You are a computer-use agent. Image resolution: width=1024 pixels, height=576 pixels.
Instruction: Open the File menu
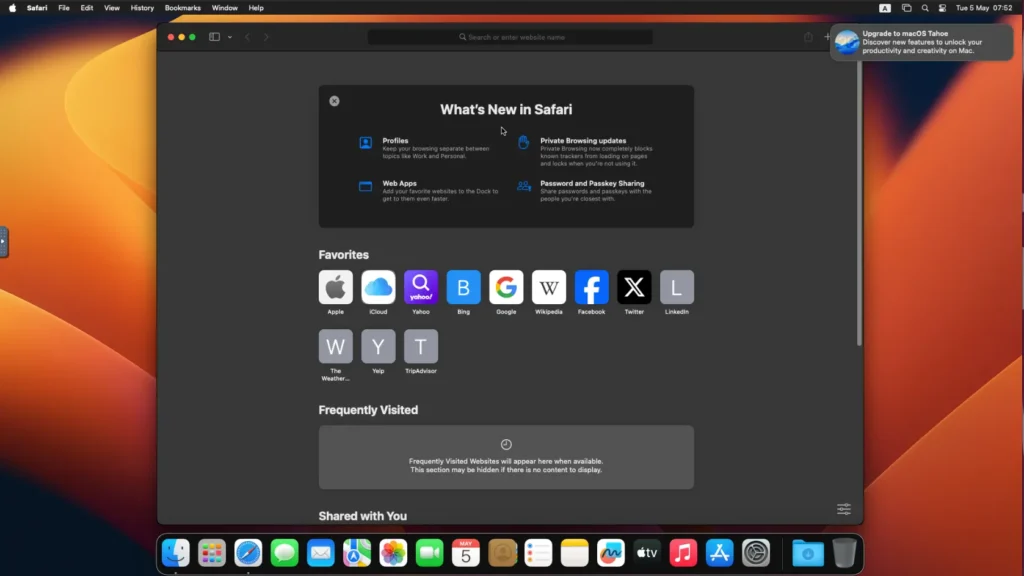pos(63,8)
